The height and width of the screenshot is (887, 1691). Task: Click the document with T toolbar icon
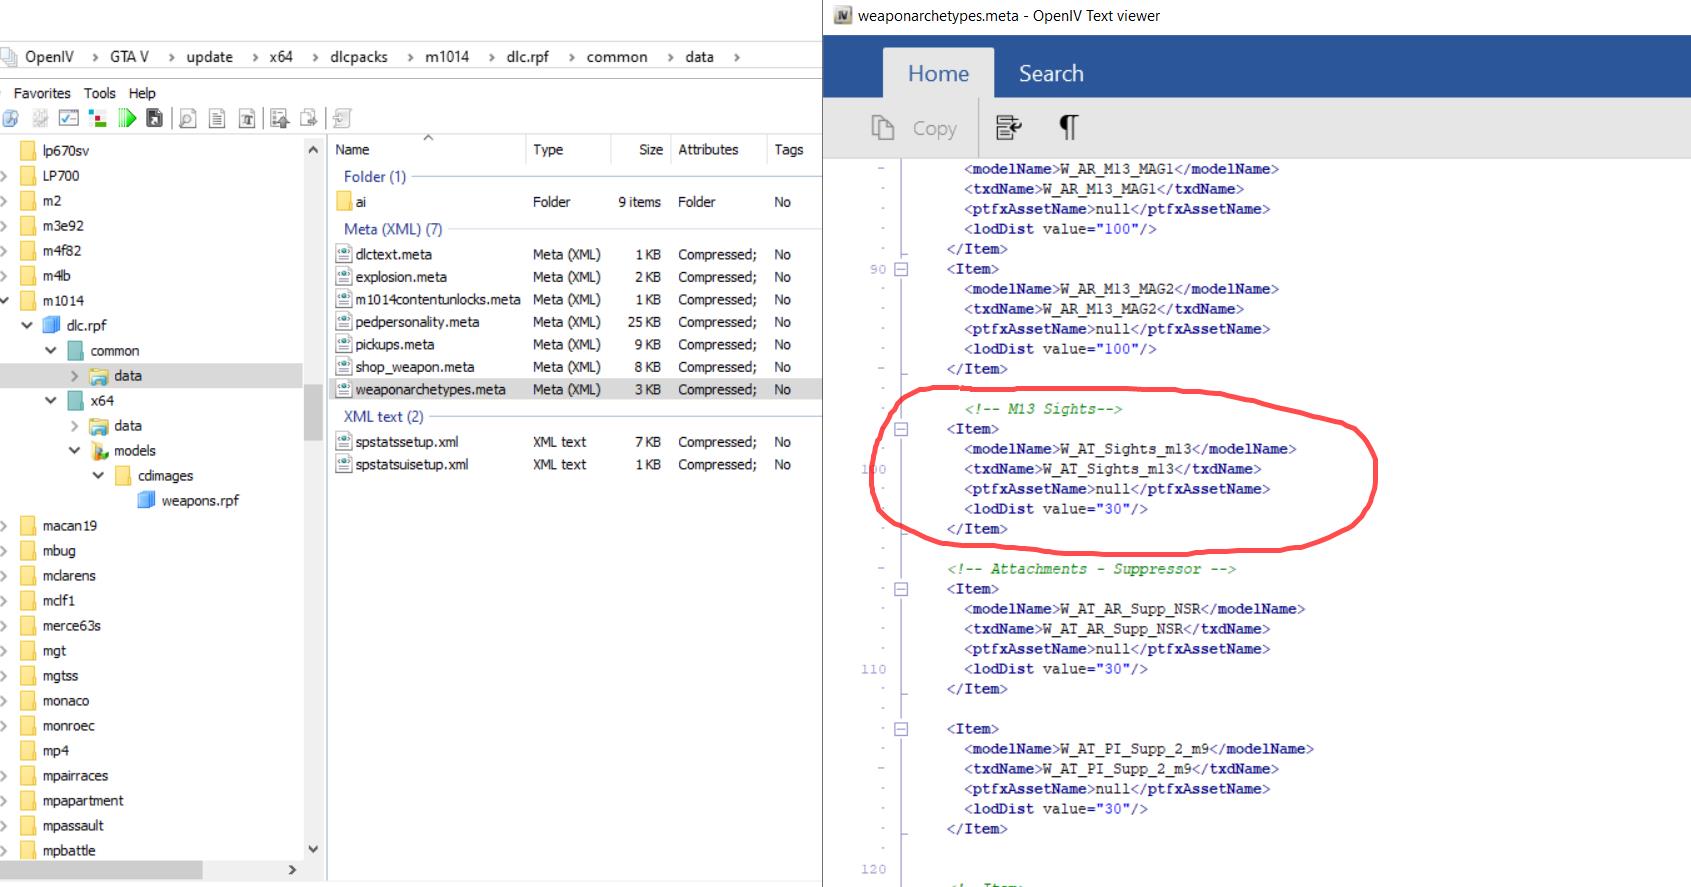(247, 119)
